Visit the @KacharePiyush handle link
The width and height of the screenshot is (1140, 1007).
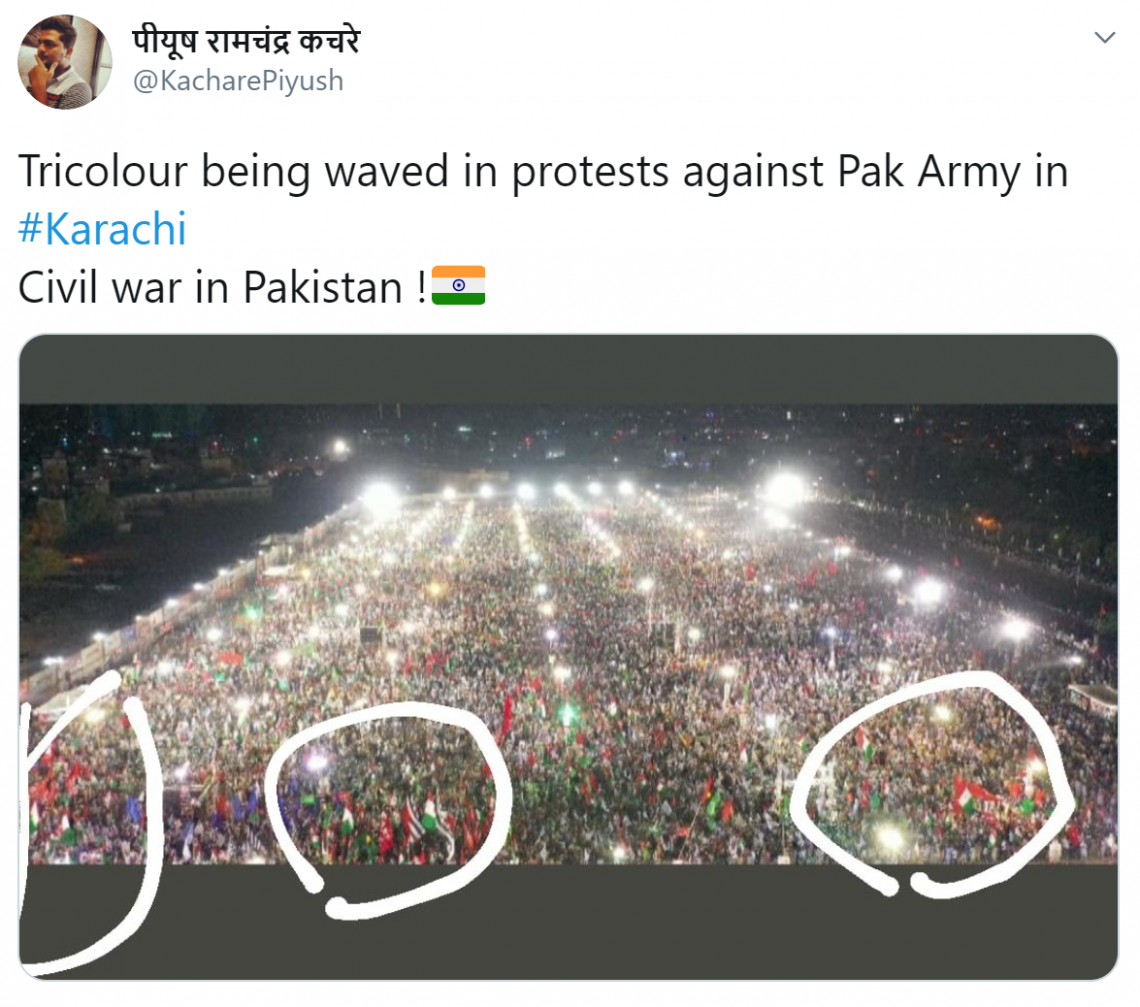coord(238,81)
